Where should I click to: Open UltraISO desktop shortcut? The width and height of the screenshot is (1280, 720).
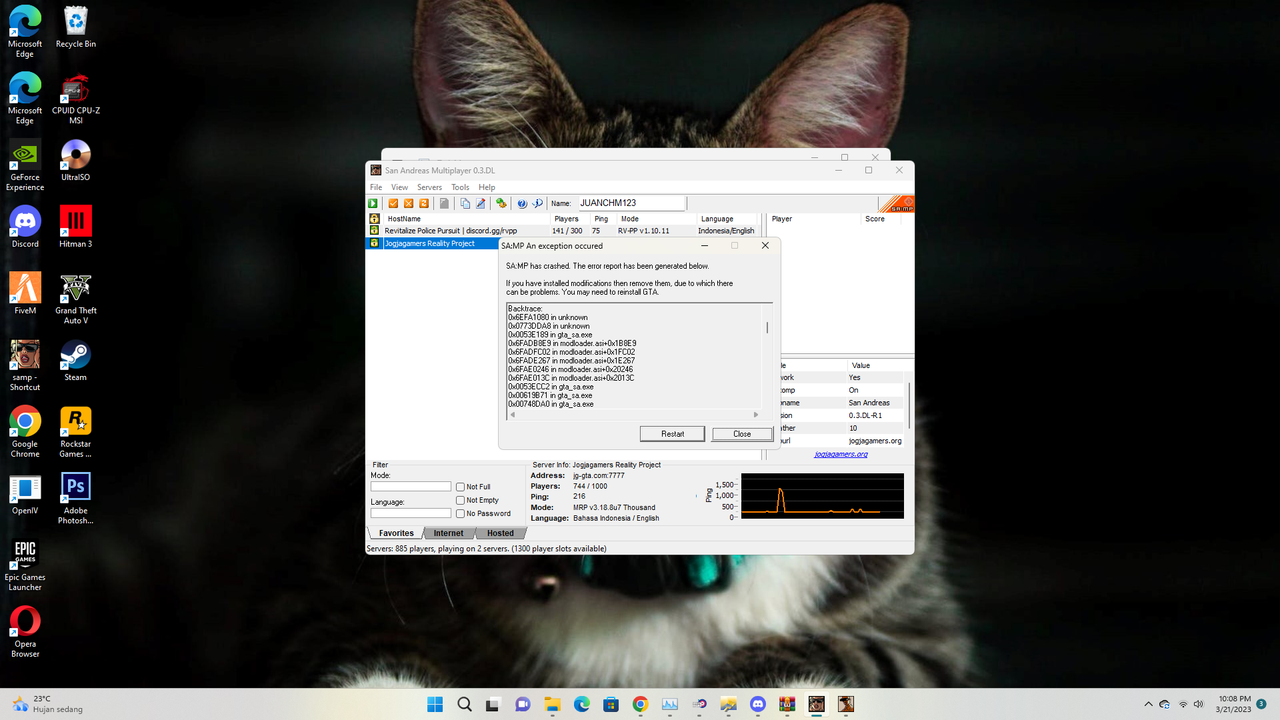pos(76,160)
